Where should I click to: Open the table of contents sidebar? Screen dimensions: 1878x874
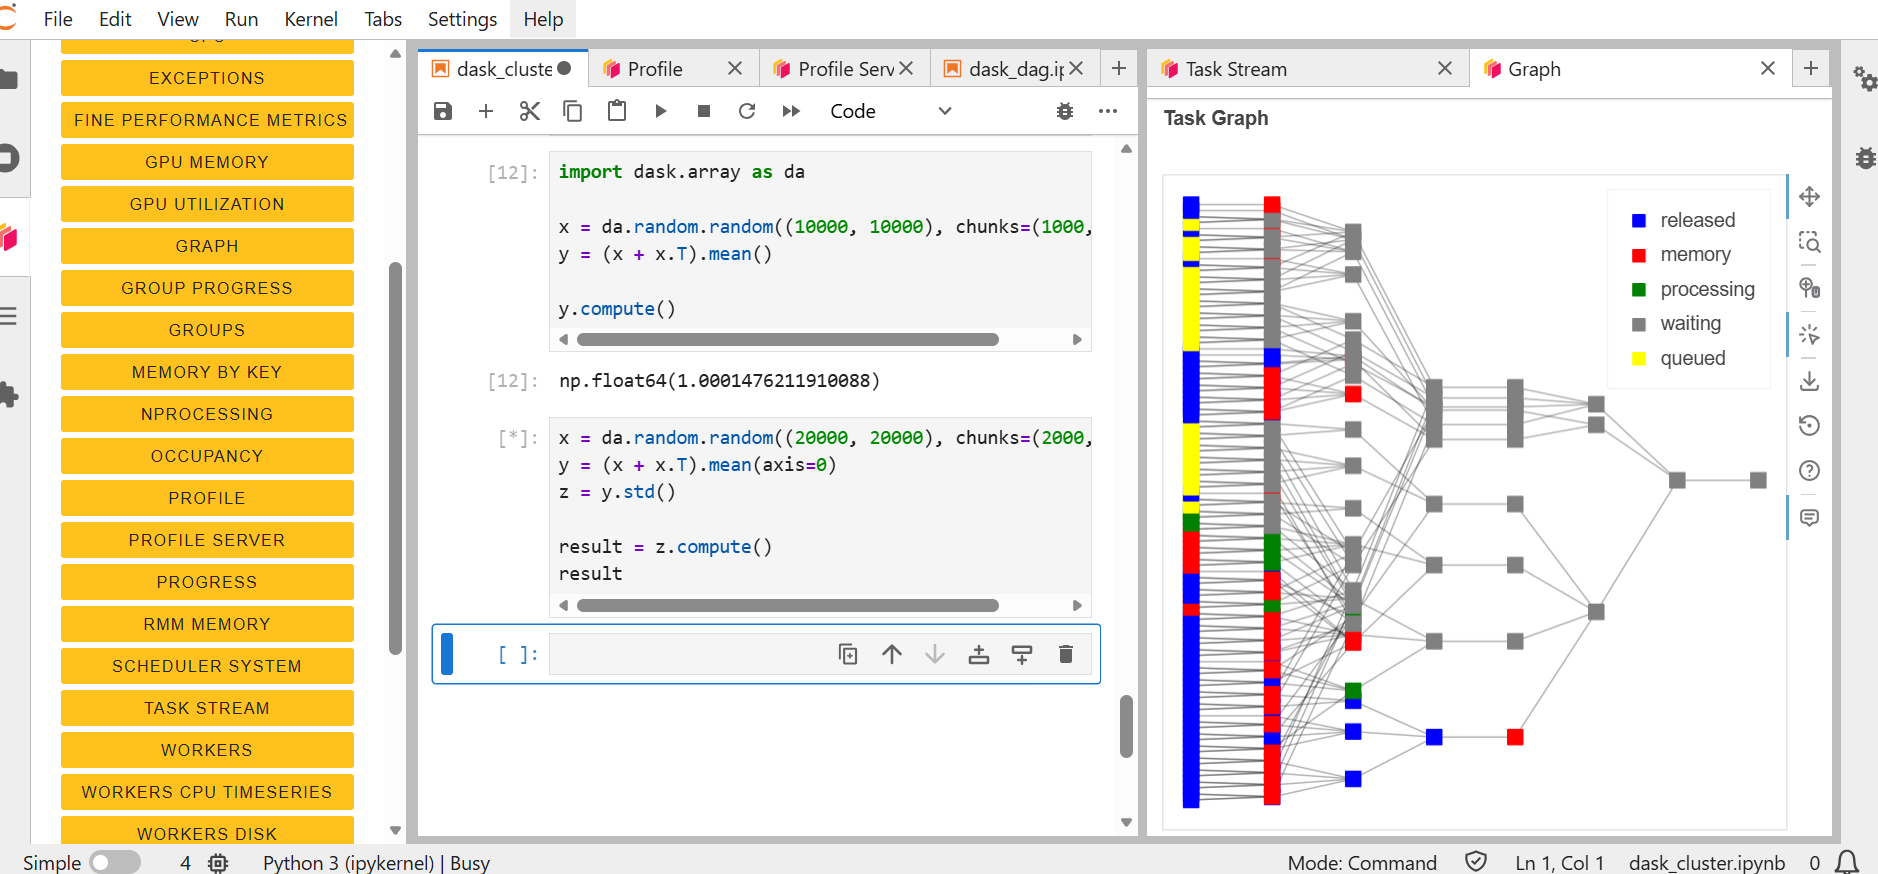(x=8, y=316)
